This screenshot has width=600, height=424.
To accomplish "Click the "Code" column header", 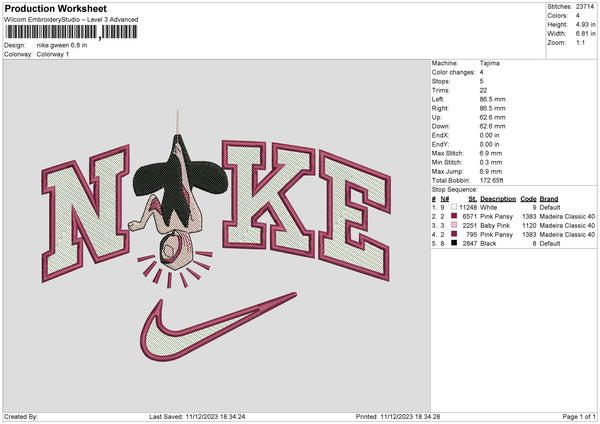I will [x=528, y=199].
